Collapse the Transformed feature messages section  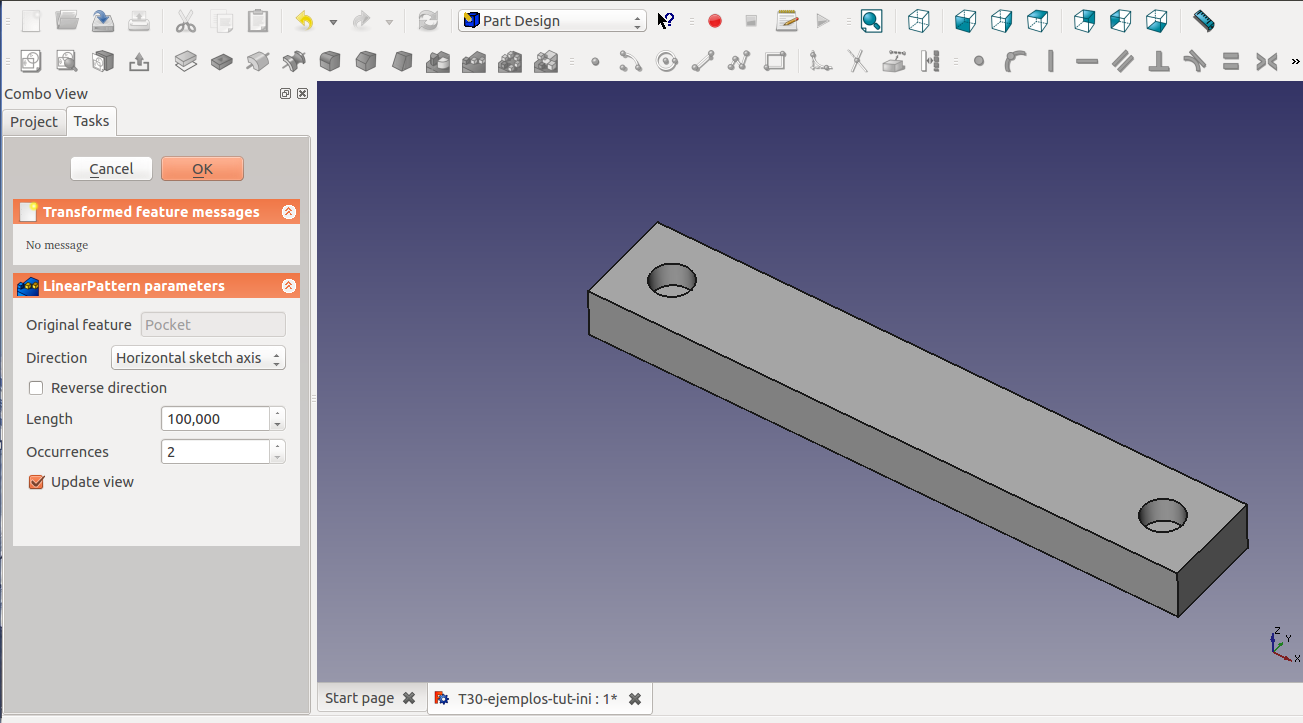[289, 212]
